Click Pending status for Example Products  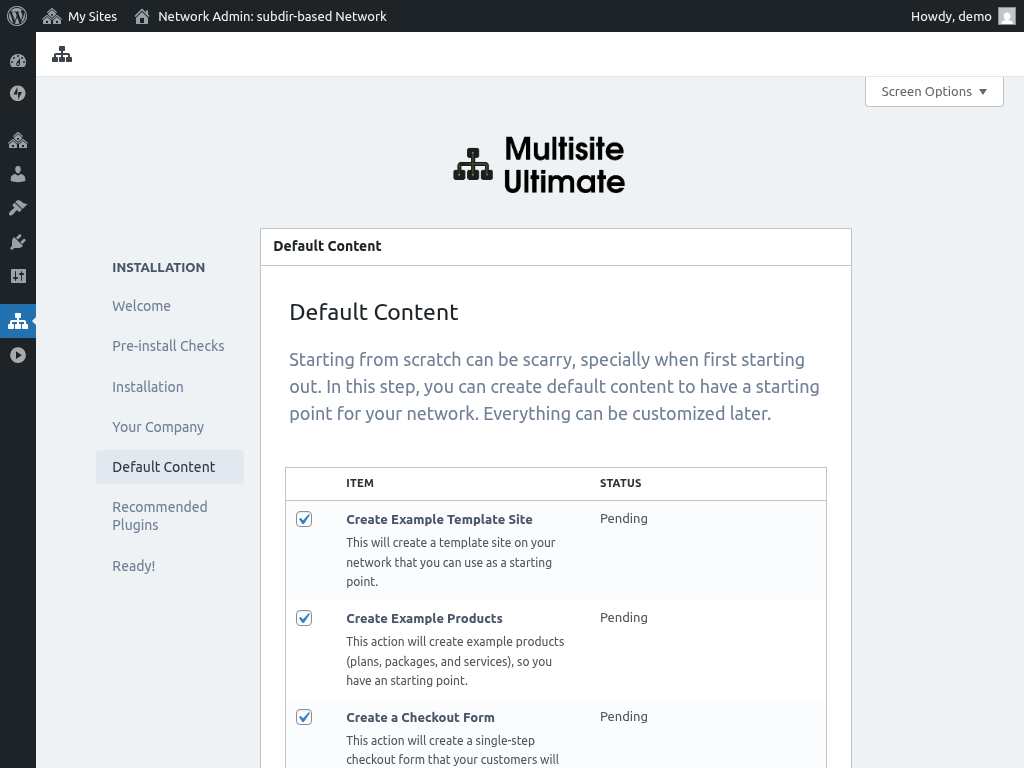click(x=624, y=617)
